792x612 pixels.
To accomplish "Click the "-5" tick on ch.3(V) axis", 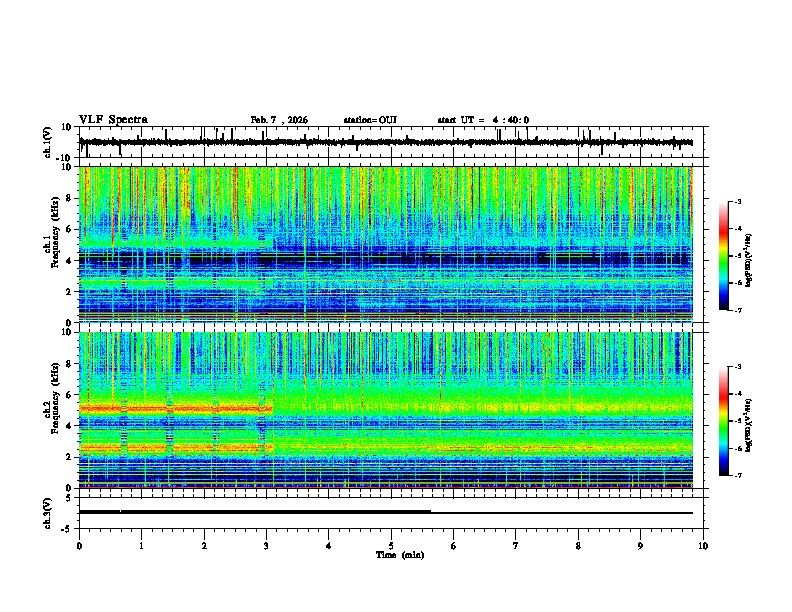I will point(68,529).
